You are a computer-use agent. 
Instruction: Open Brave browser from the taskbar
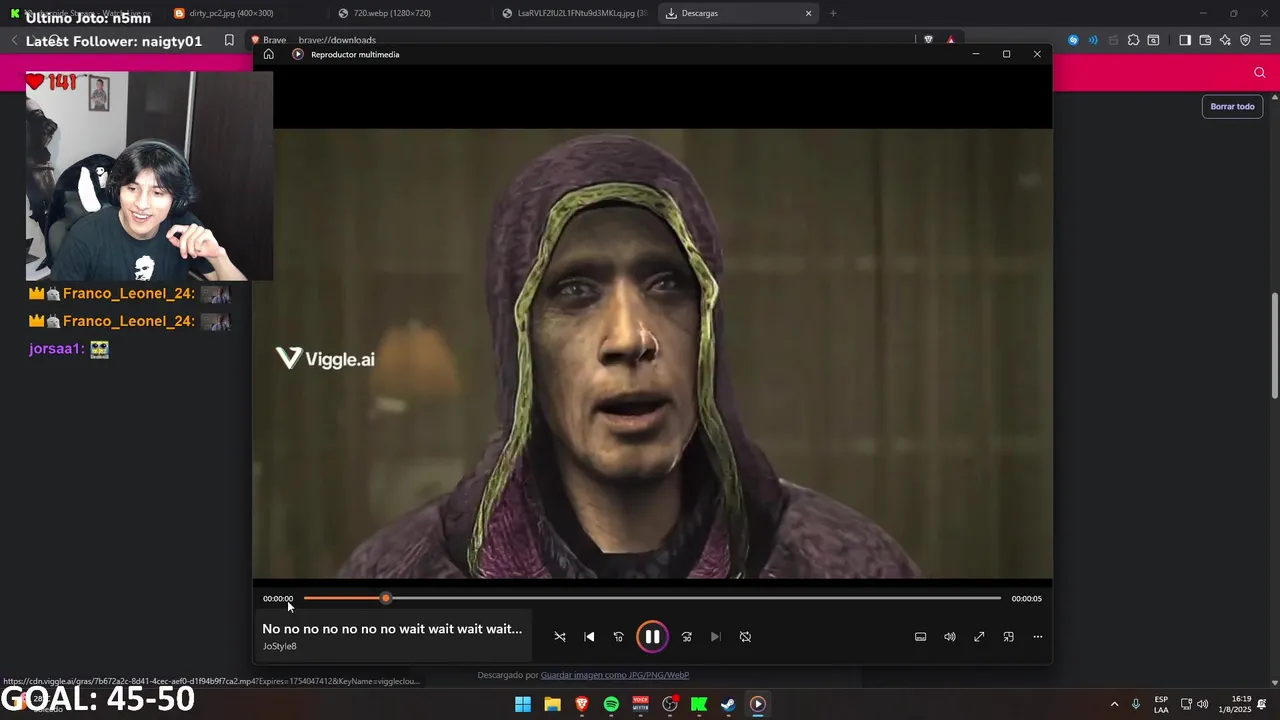coord(582,704)
